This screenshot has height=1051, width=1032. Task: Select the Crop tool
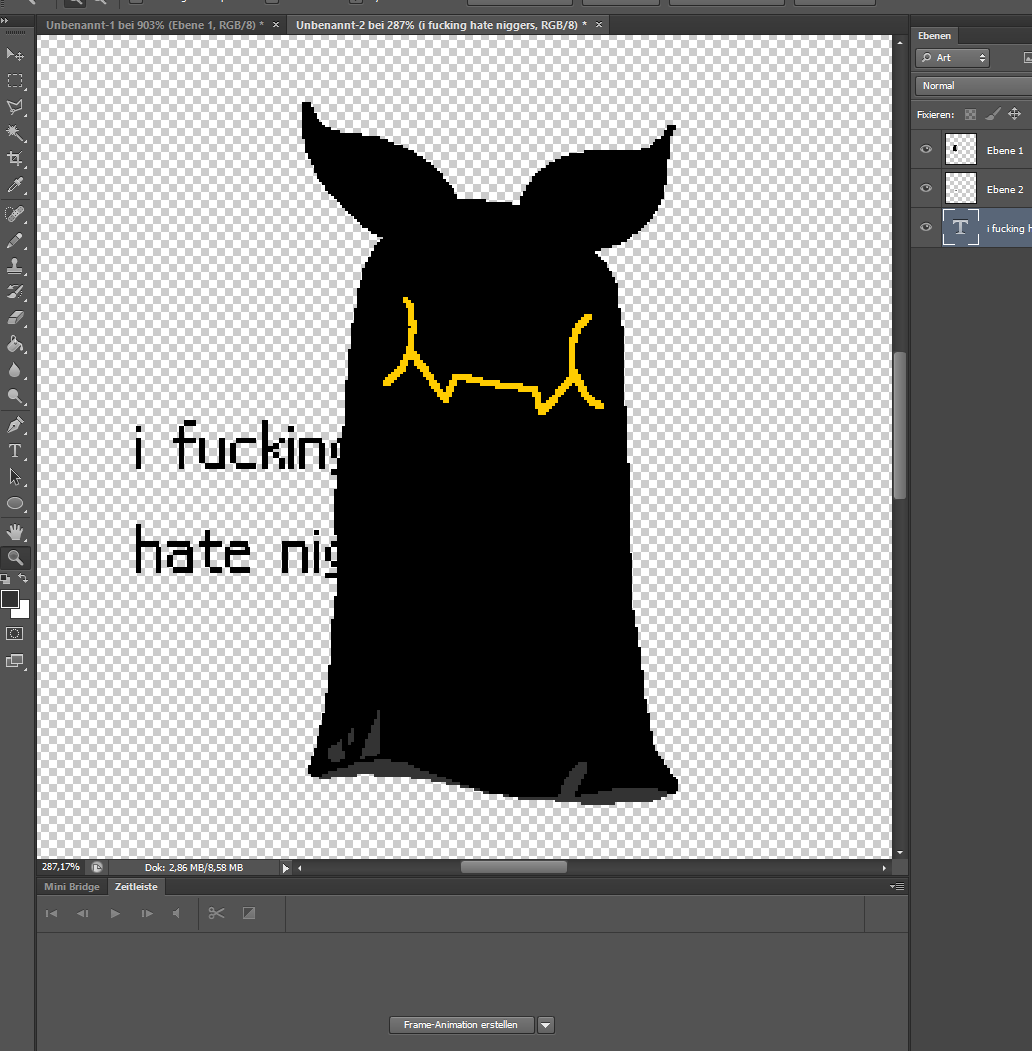click(x=15, y=159)
